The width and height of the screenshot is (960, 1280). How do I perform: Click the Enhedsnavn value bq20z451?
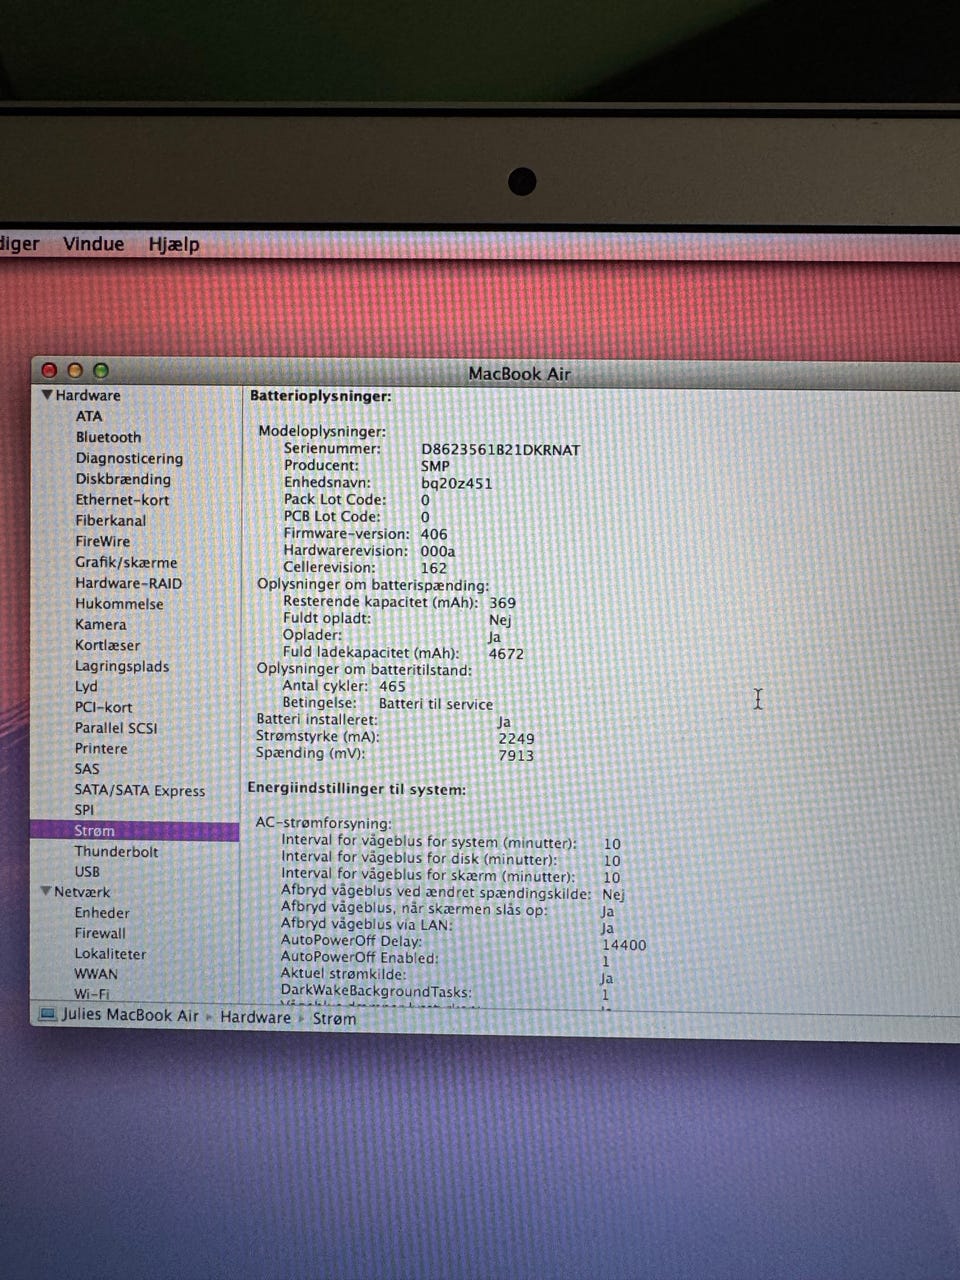pyautogui.click(x=456, y=483)
